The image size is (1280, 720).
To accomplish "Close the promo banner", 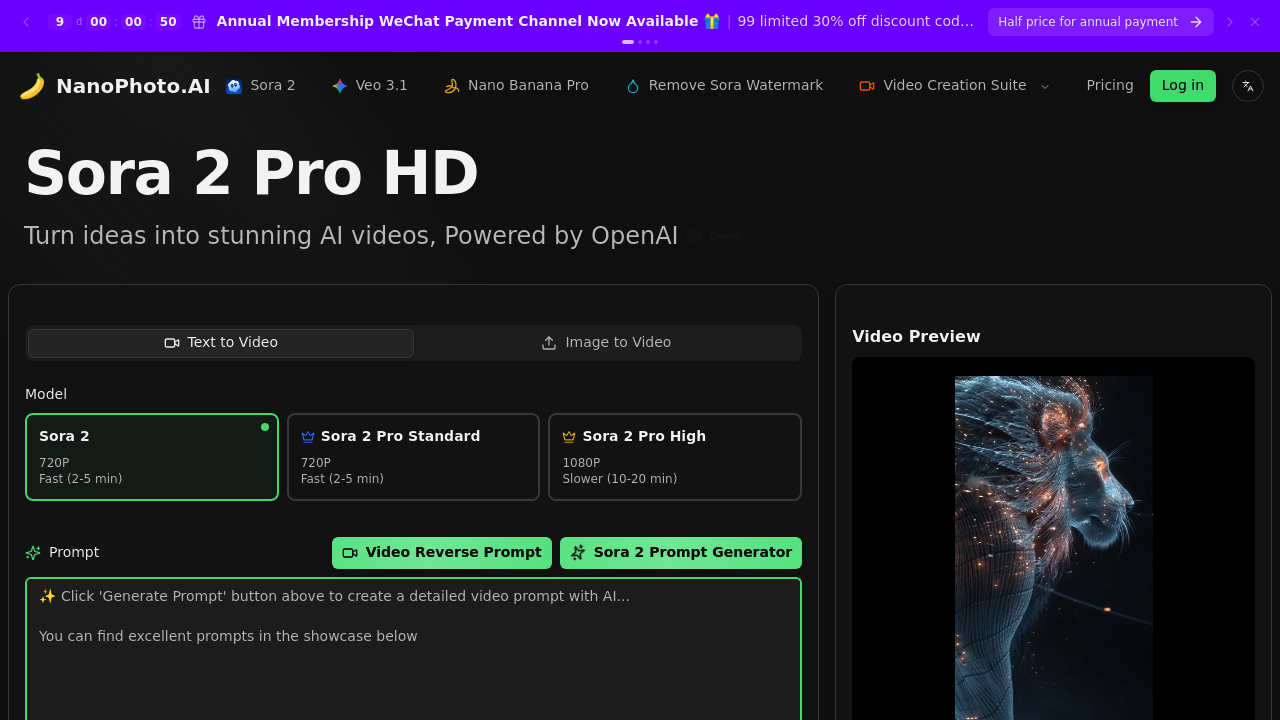I will (1255, 22).
